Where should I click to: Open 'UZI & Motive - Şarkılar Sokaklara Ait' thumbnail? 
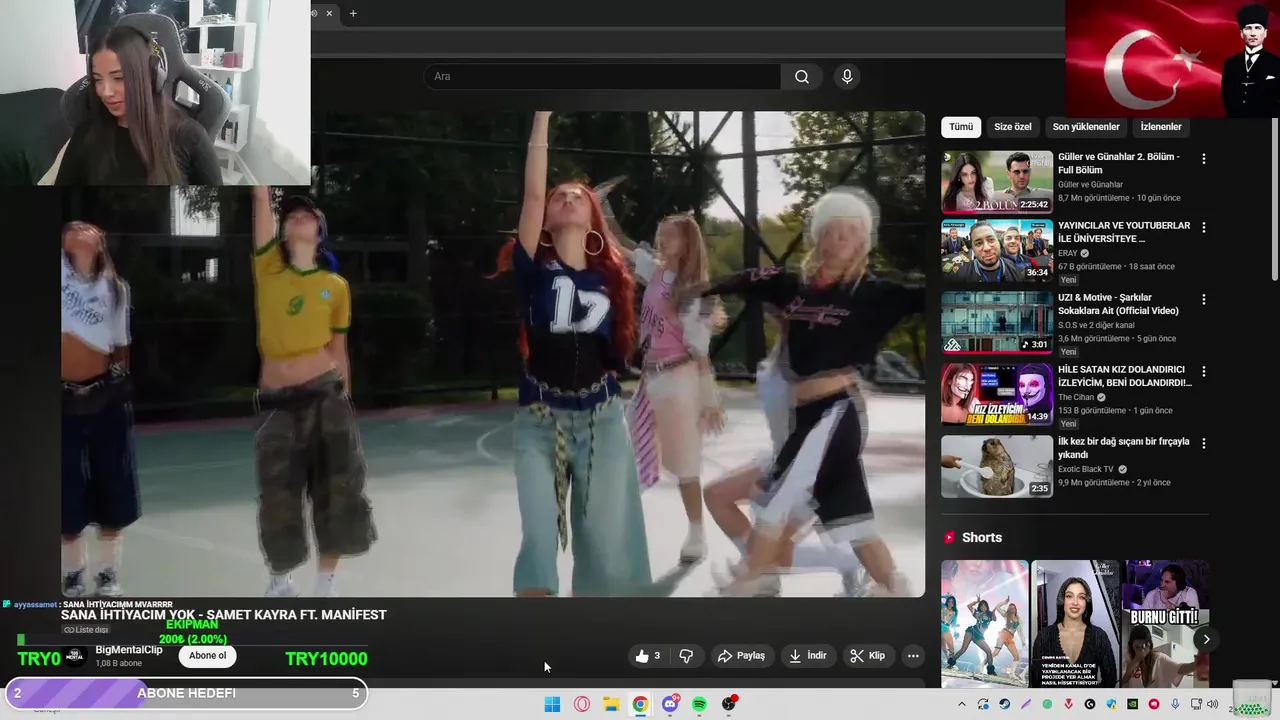click(997, 323)
